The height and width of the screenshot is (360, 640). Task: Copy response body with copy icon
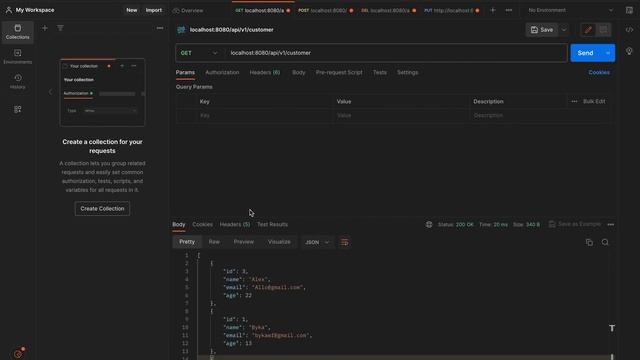click(589, 242)
